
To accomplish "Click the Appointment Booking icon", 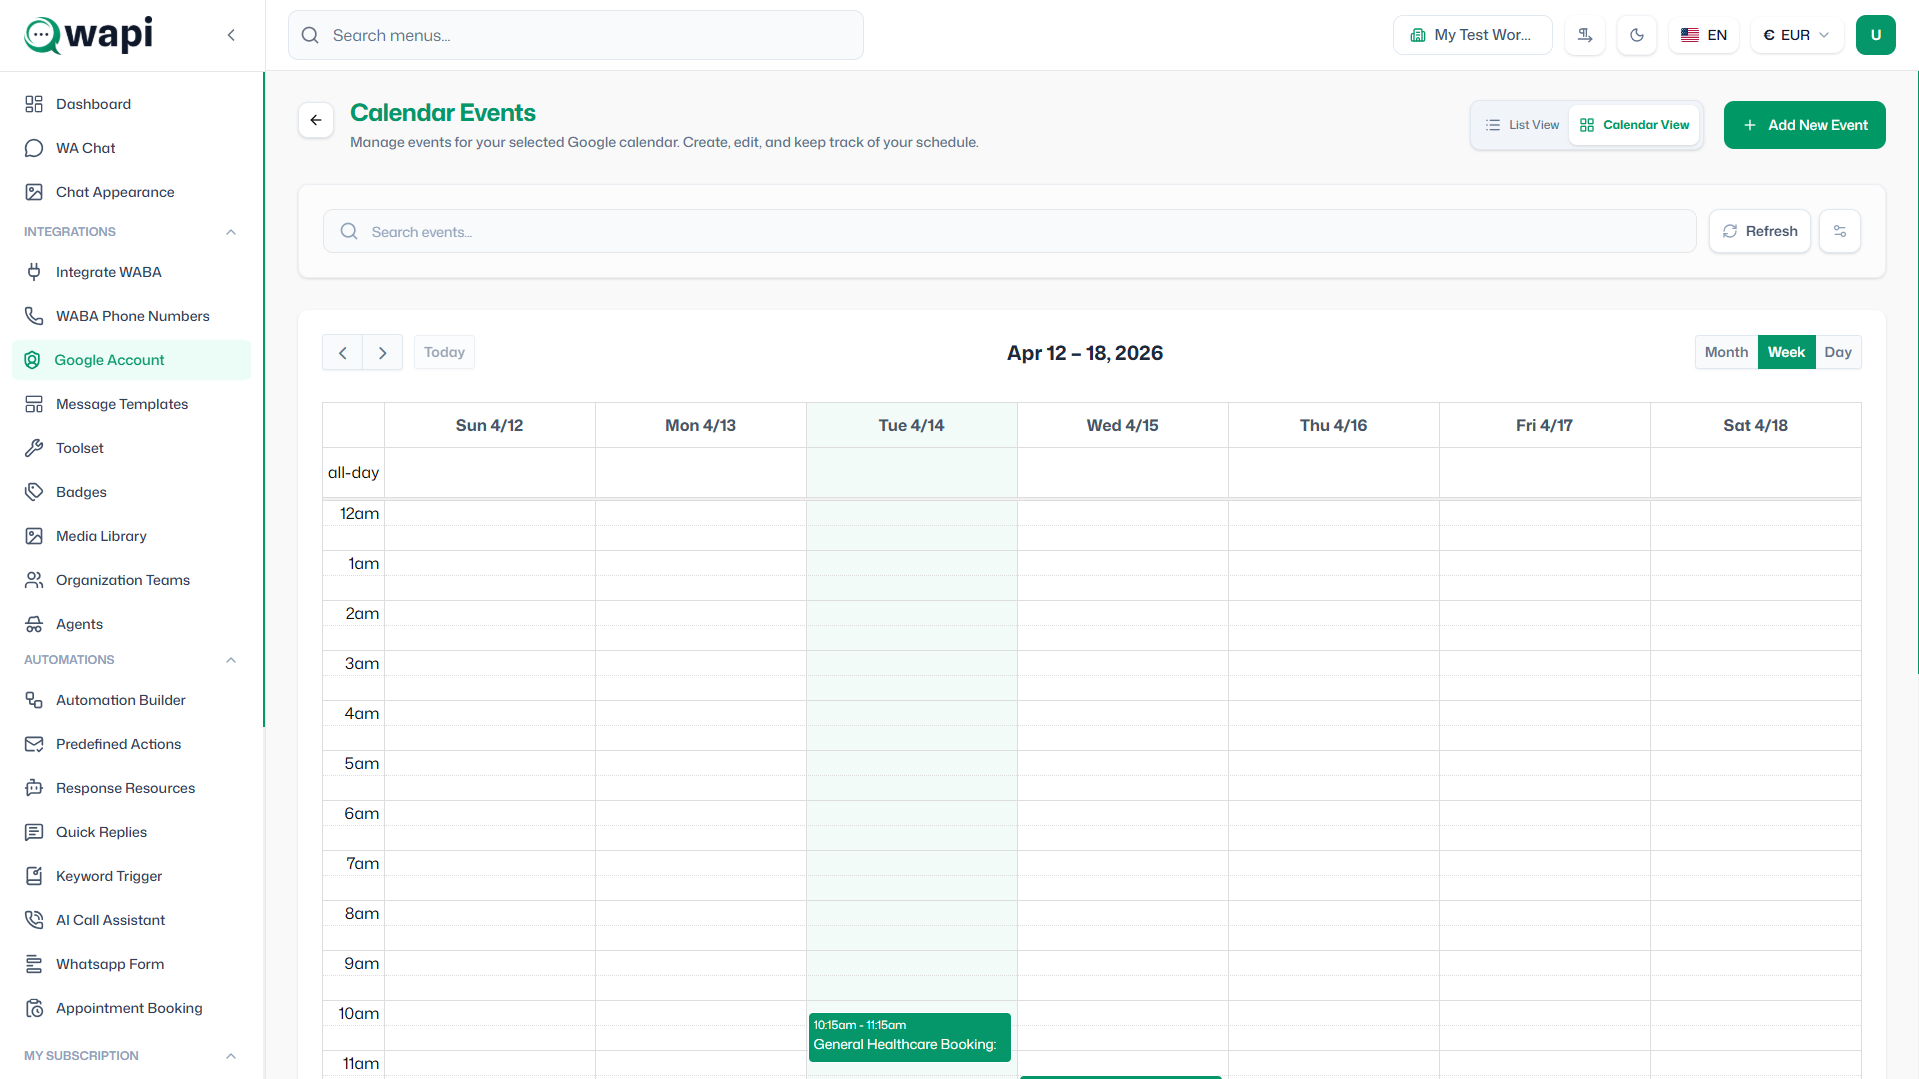I will 34,1008.
